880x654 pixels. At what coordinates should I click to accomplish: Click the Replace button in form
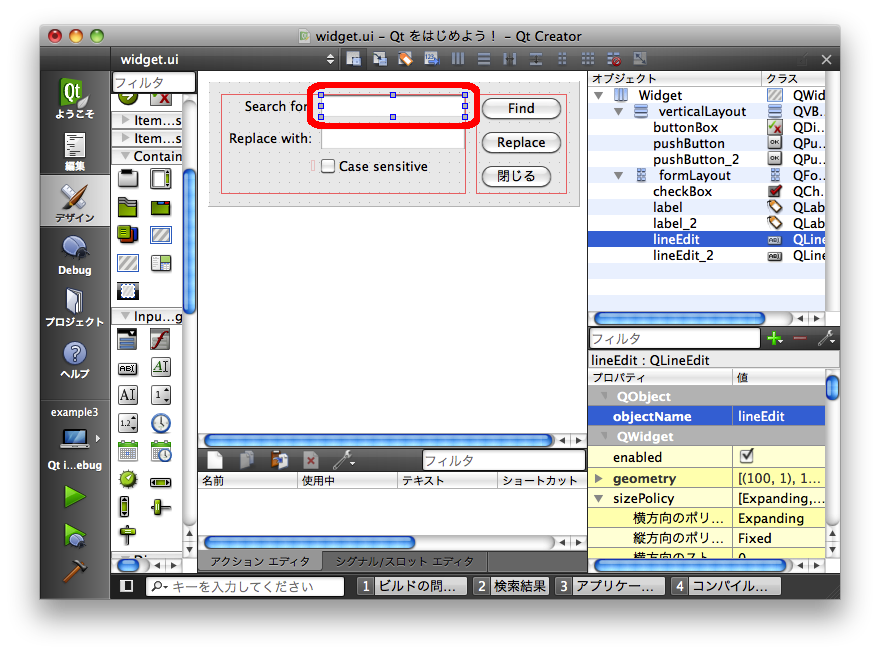[521, 142]
